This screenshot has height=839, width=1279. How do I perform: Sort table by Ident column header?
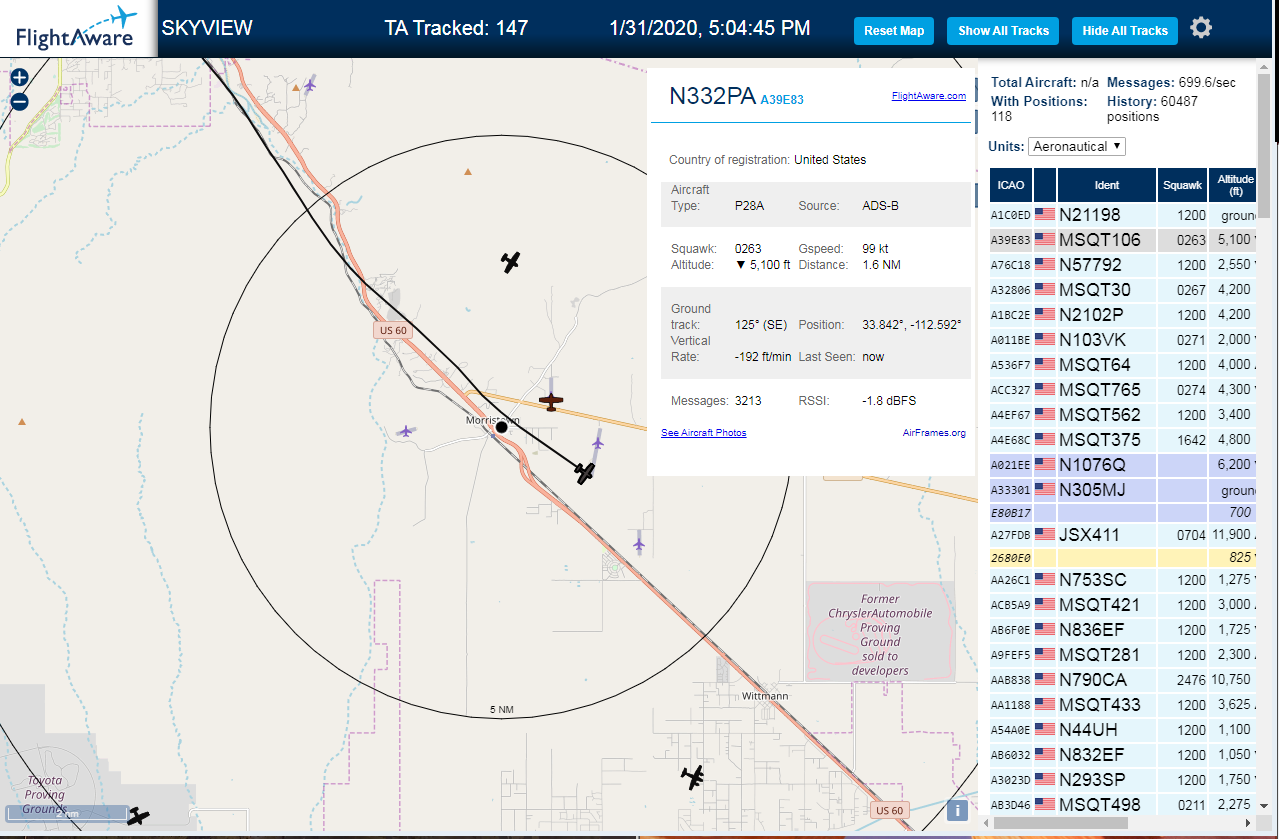click(x=1107, y=185)
